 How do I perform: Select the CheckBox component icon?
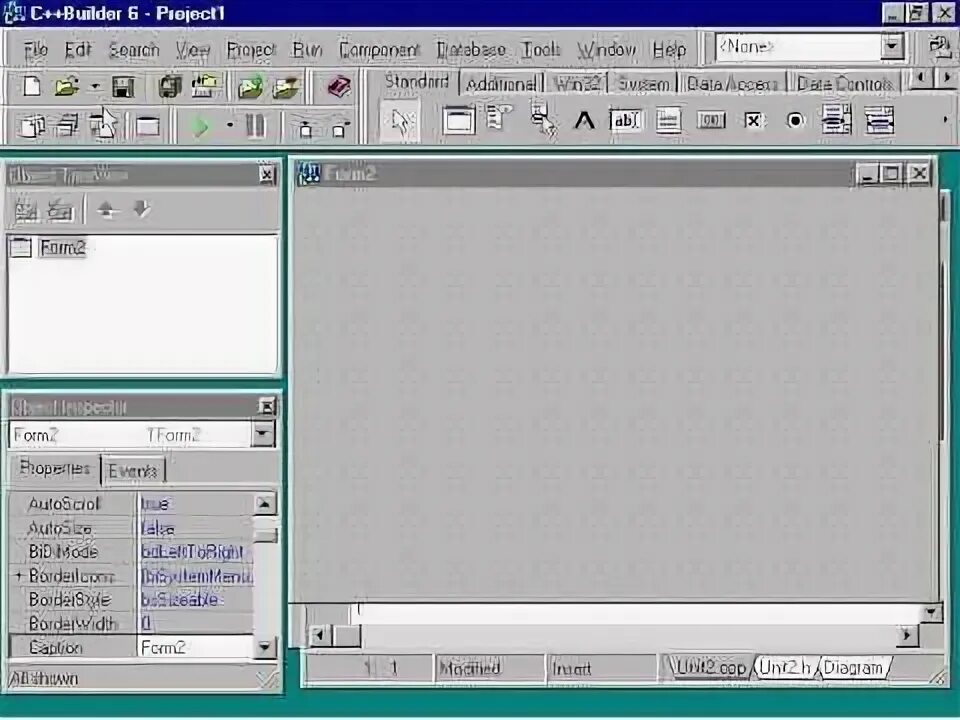coord(752,121)
